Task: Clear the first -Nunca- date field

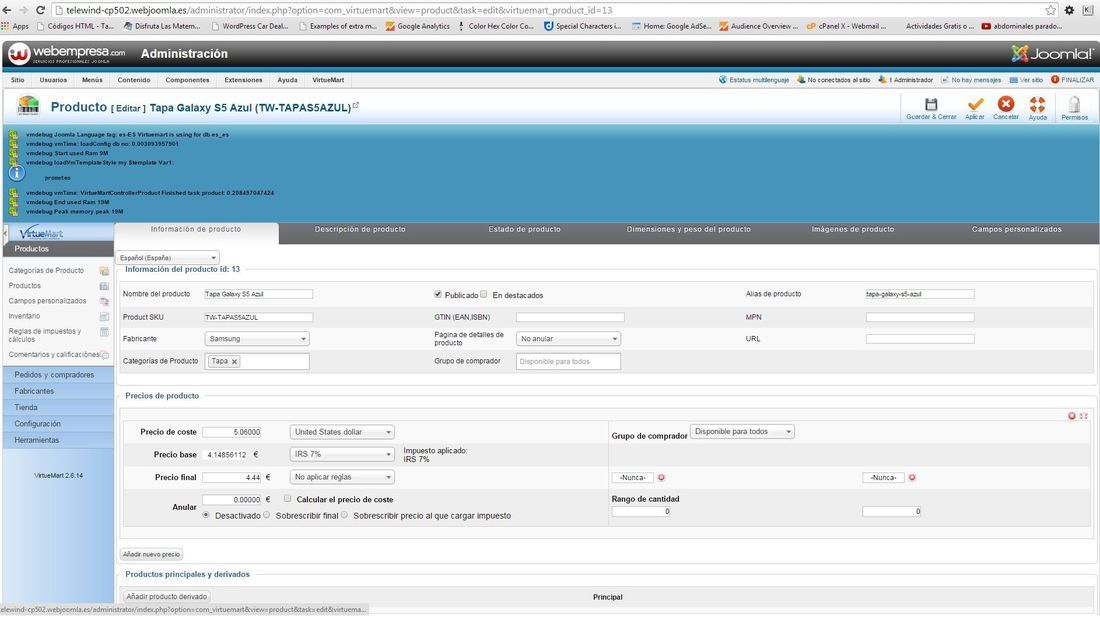Action: coord(661,478)
